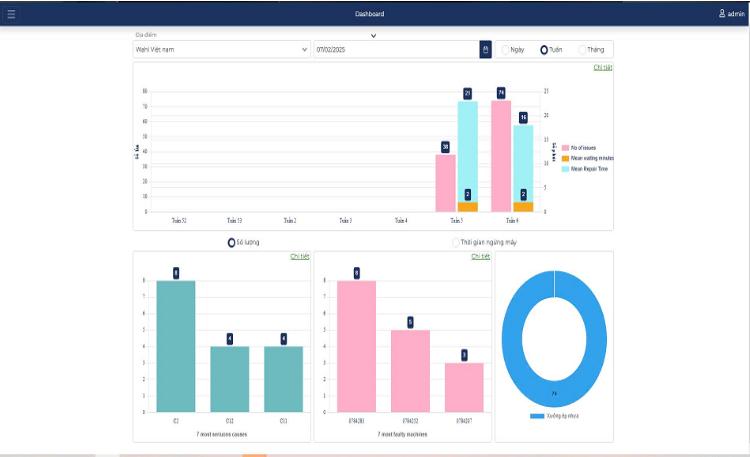750x457 pixels.
Task: Click the 'No of issues' legend text
Action: [x=583, y=148]
